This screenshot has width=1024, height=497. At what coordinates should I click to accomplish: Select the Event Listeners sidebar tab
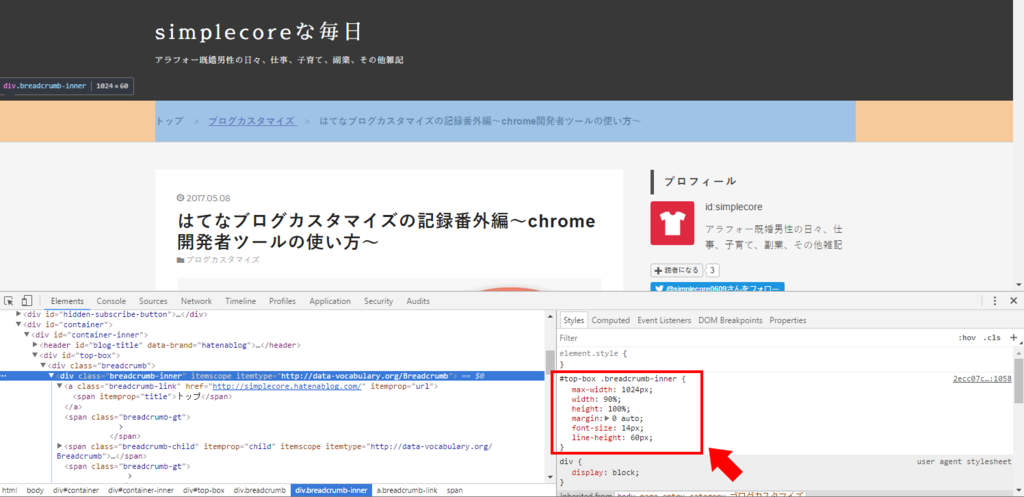tap(664, 320)
